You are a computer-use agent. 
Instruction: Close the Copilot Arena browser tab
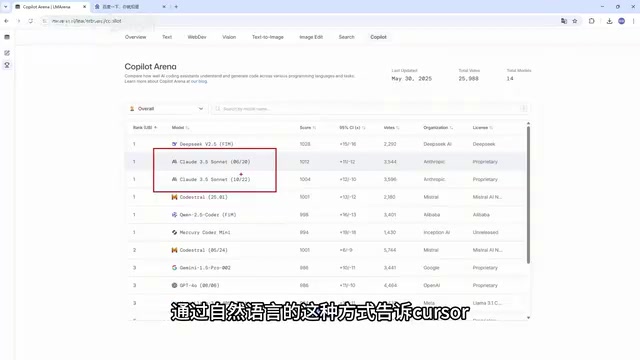[x=84, y=7]
